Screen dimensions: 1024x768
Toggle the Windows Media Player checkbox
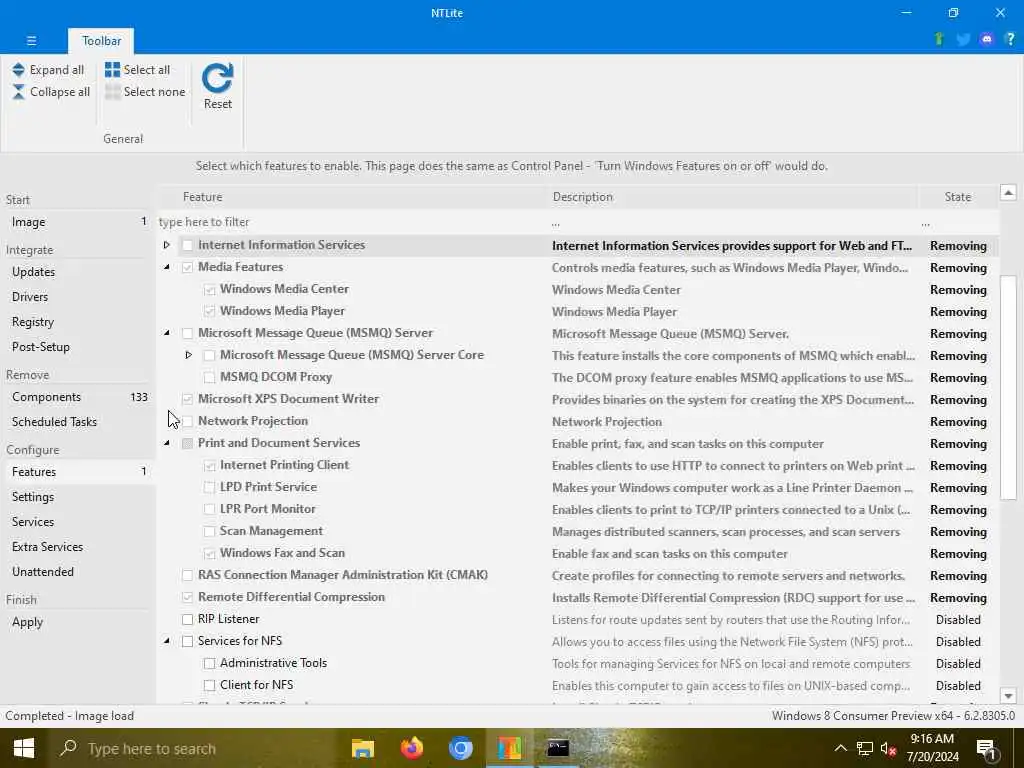(209, 312)
